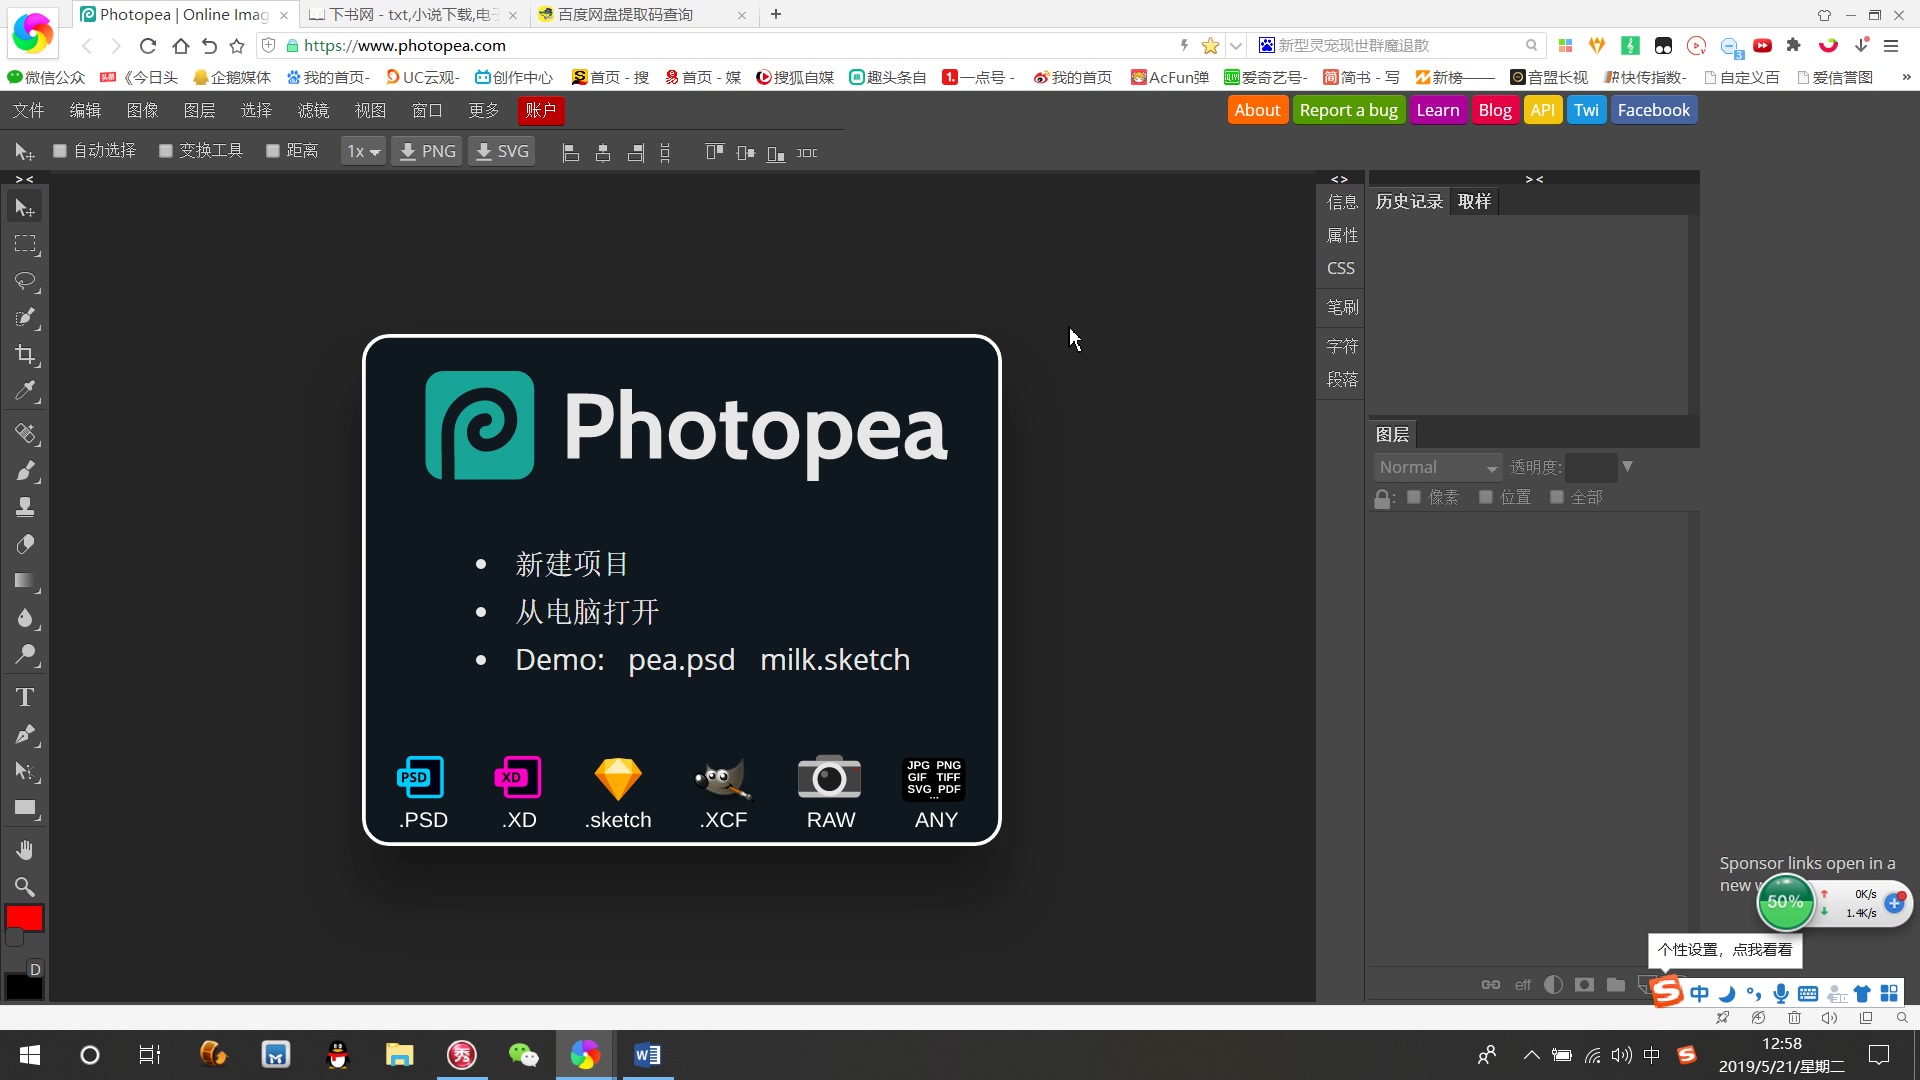Open the 编辑 menu
This screenshot has height=1080, width=1920.
click(85, 110)
